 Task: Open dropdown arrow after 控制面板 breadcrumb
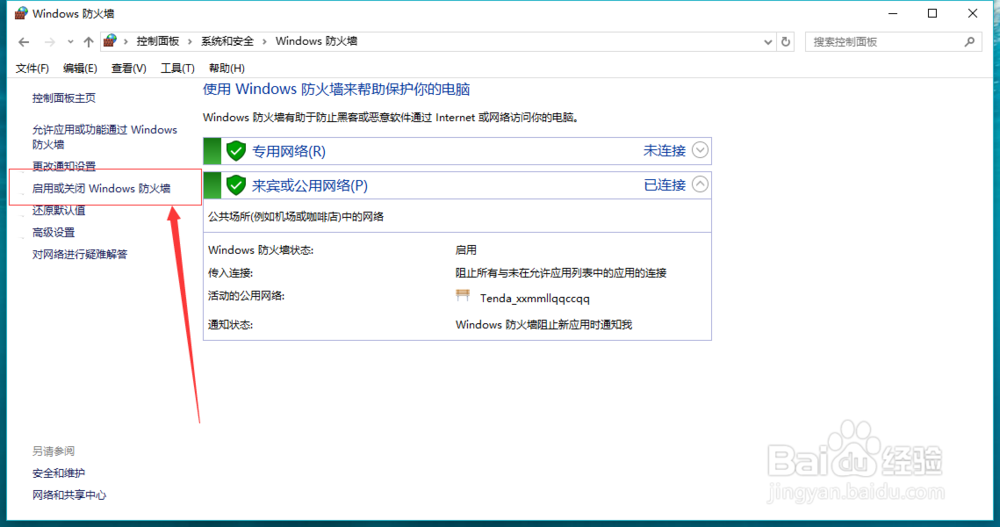point(190,41)
